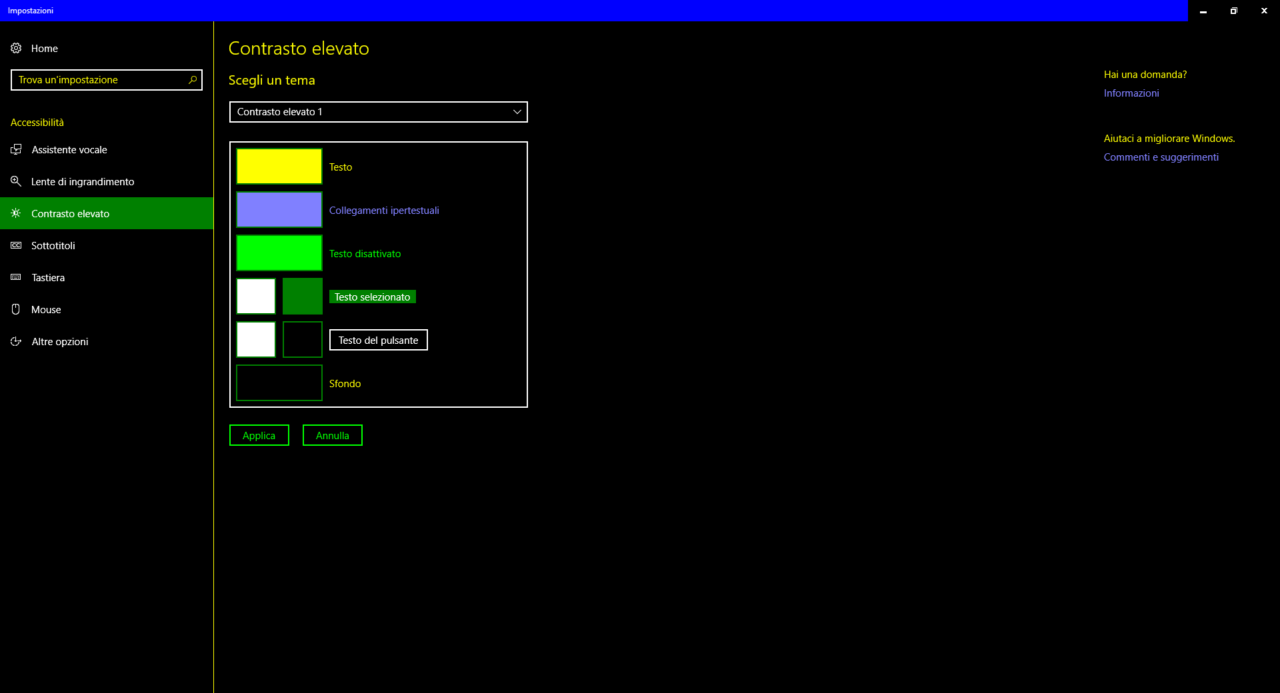The image size is (1280, 693).
Task: Pick the purple Collegamenti ipertestuali swatch
Action: tap(279, 210)
